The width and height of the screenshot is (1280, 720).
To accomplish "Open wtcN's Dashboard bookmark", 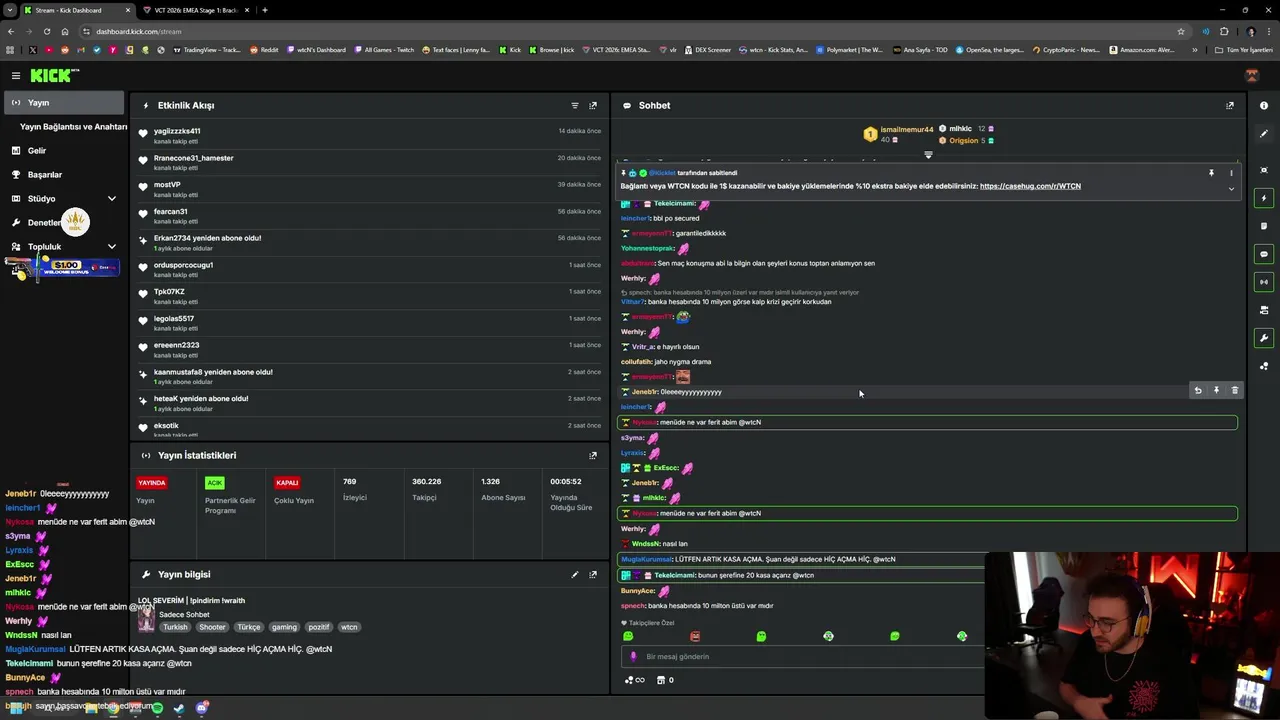I will 317,49.
